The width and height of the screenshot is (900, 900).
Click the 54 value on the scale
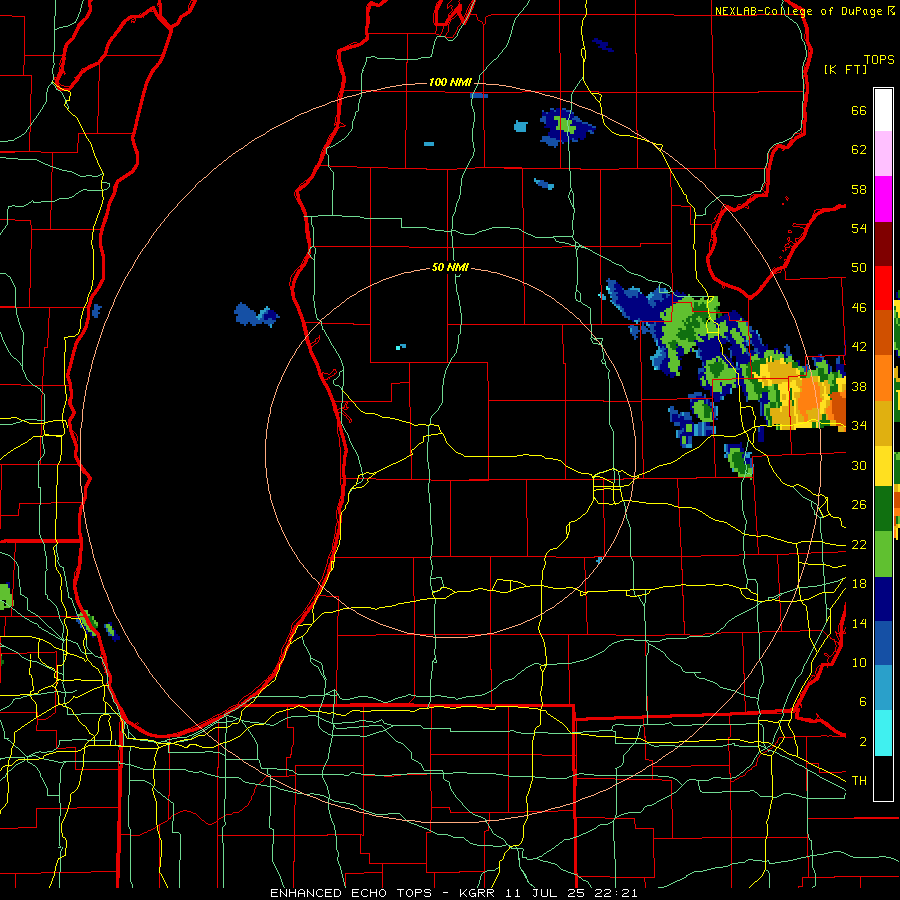click(x=859, y=228)
